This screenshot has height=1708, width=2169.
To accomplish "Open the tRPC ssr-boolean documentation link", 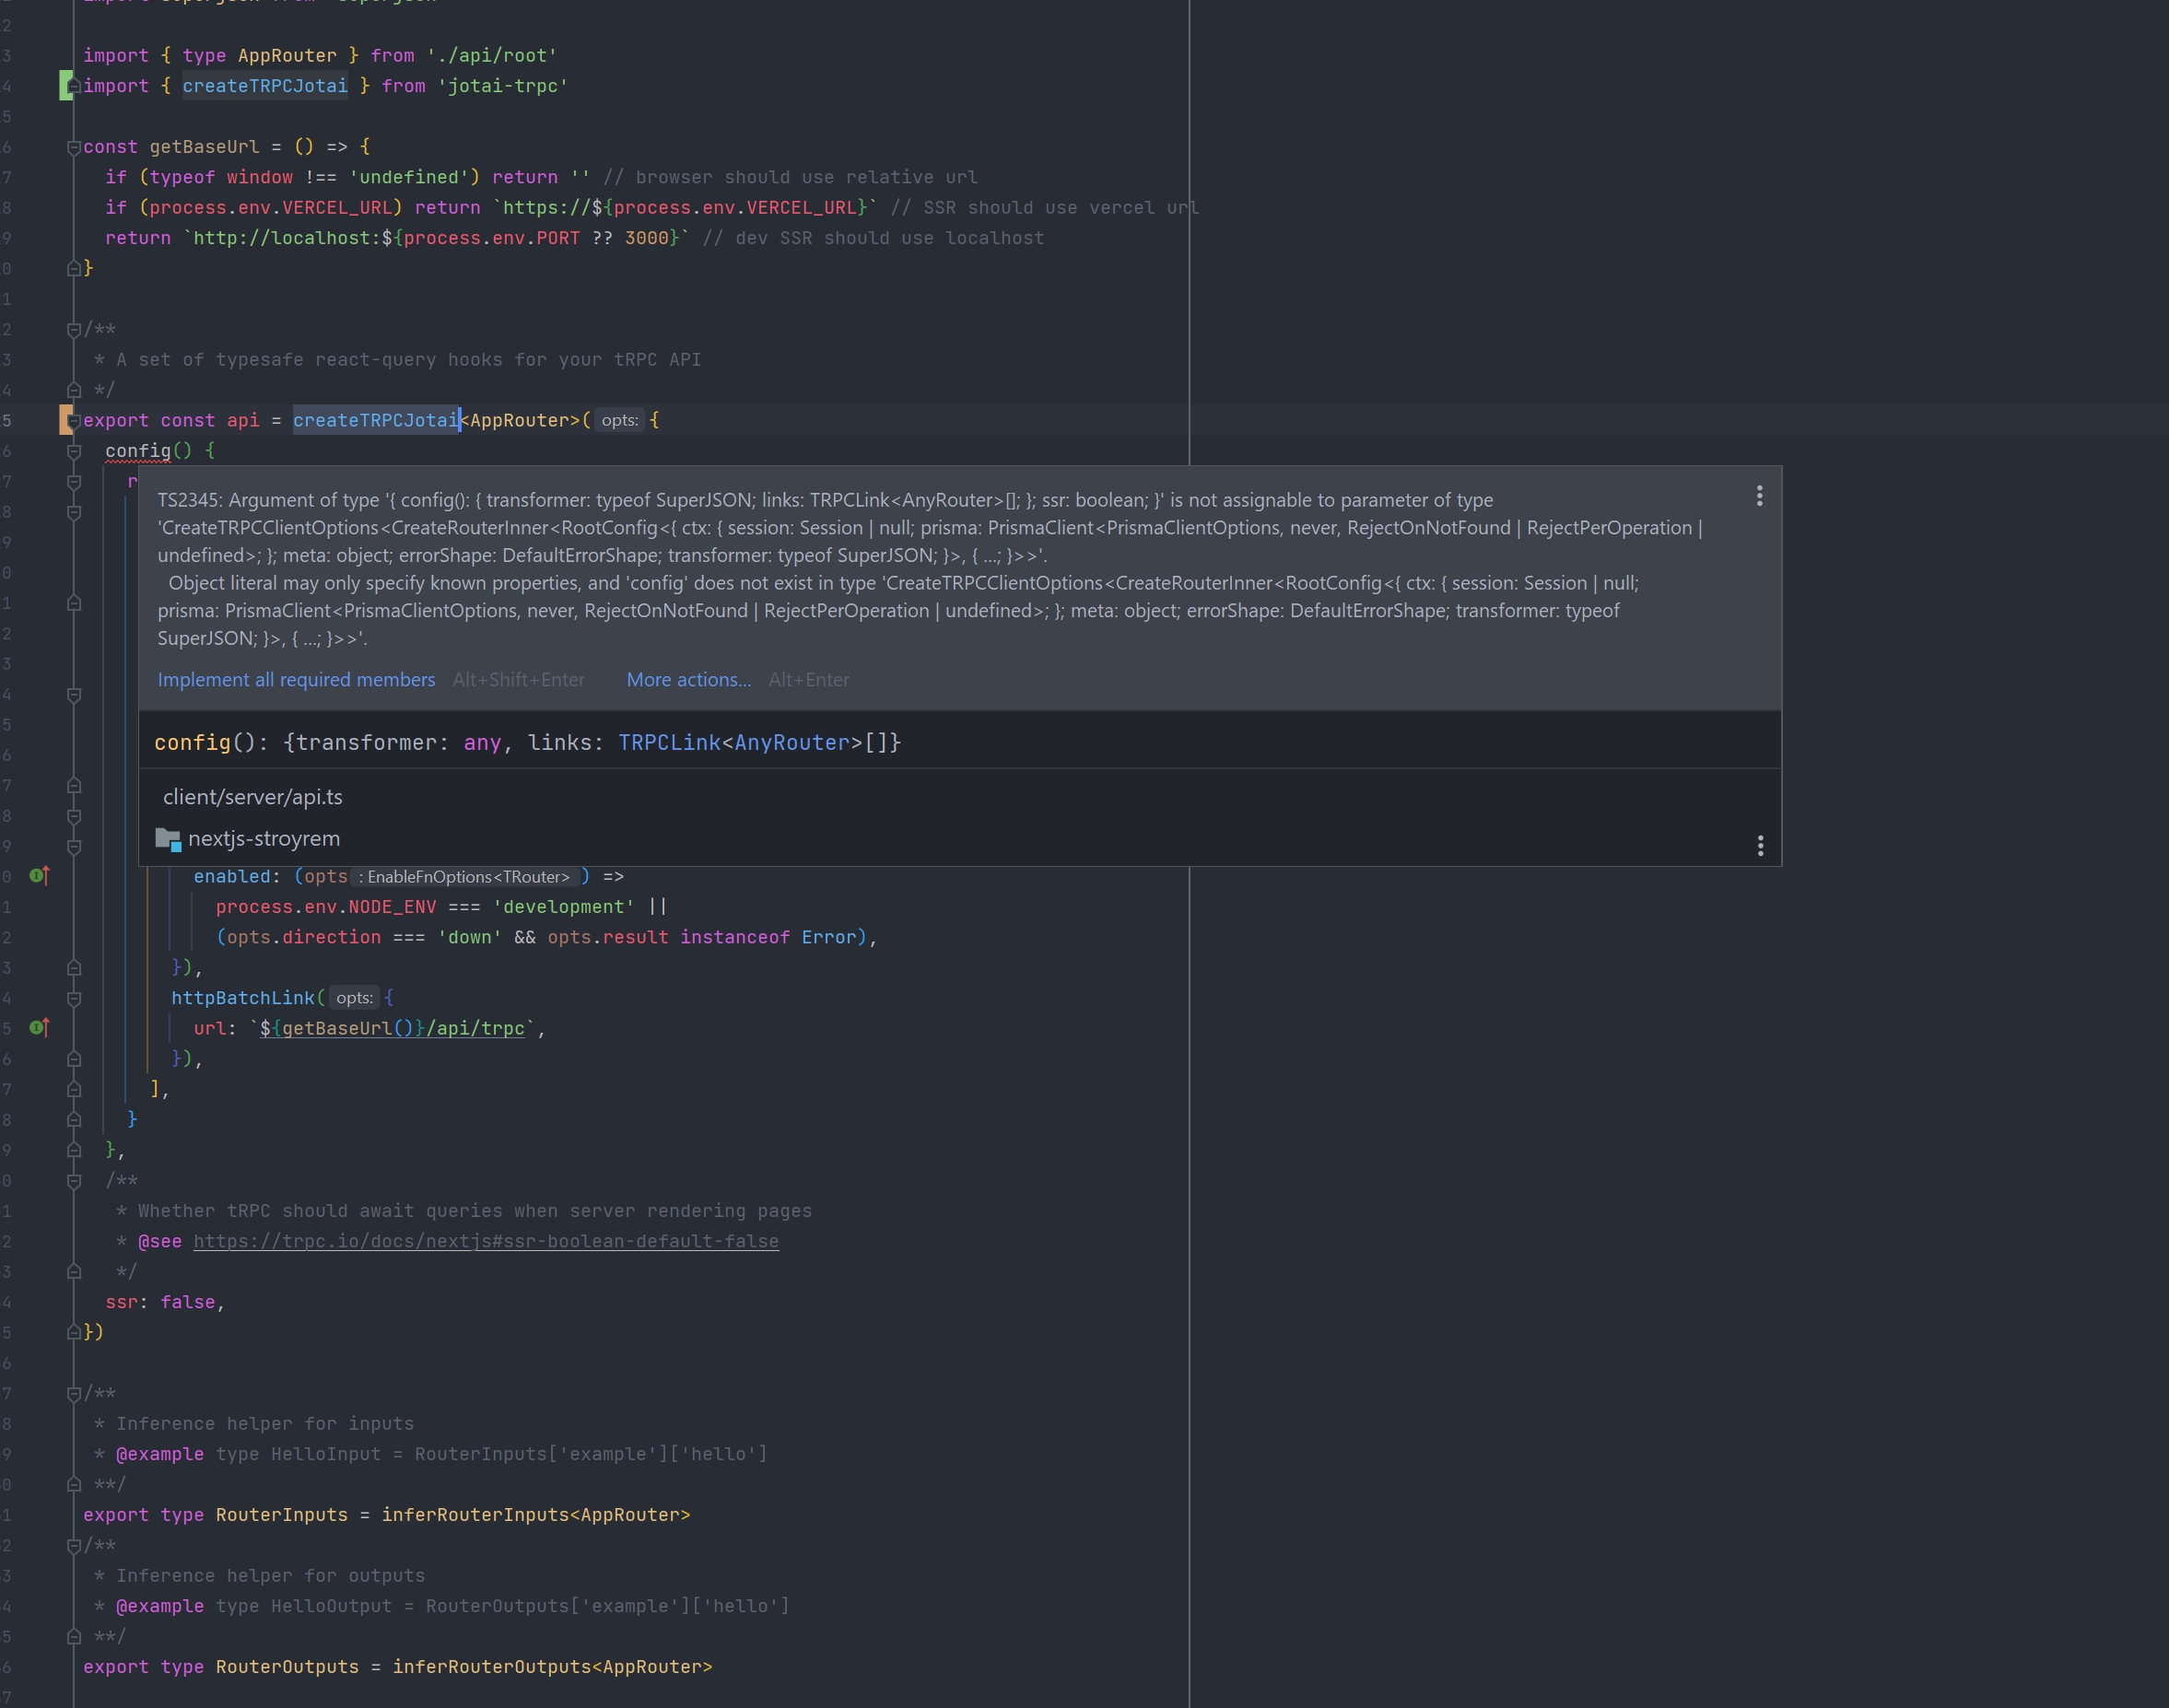I will point(486,1241).
